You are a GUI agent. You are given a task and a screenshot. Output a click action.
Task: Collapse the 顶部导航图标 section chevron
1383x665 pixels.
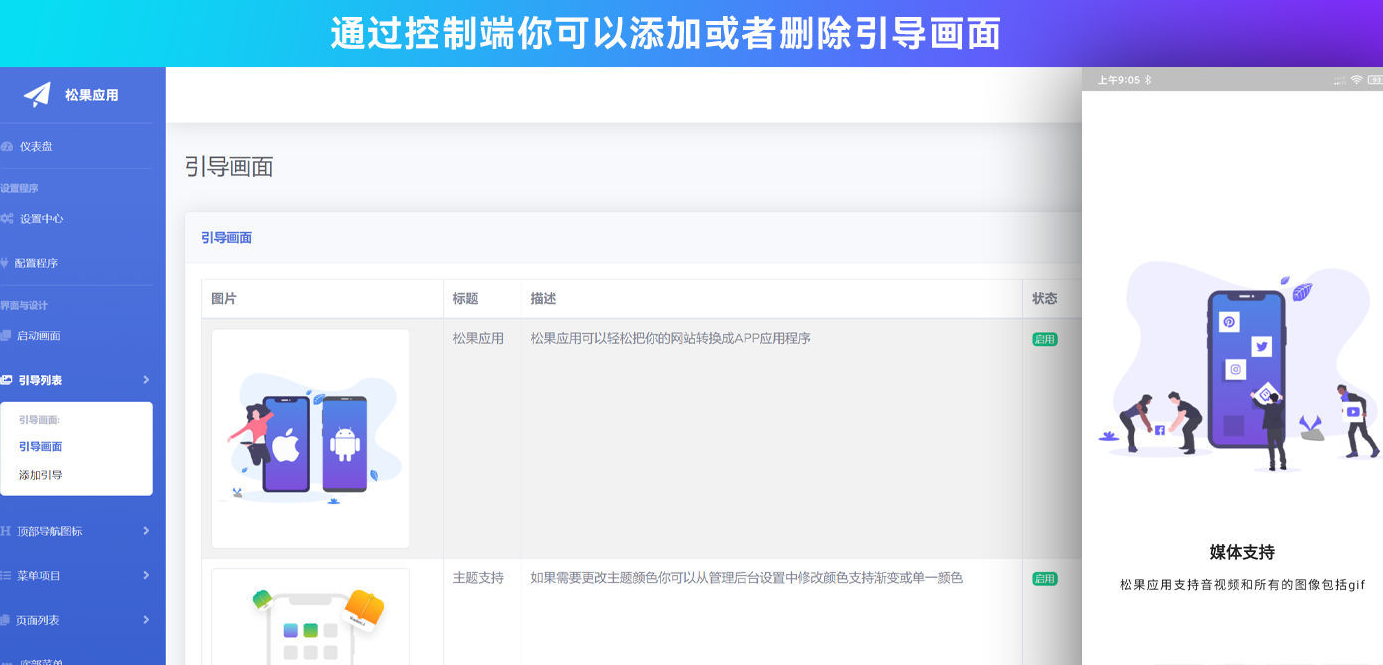tap(146, 530)
